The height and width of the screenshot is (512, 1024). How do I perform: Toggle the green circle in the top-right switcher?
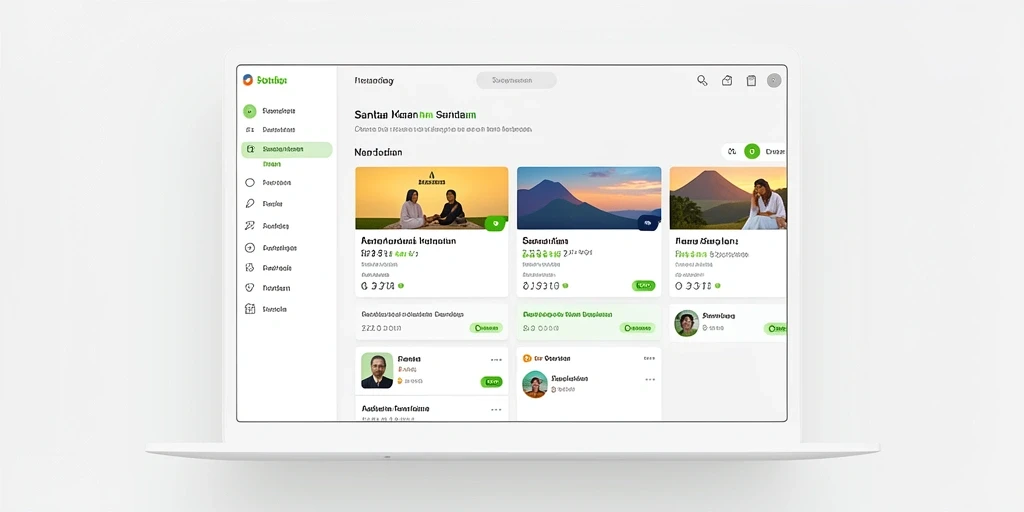pos(752,152)
